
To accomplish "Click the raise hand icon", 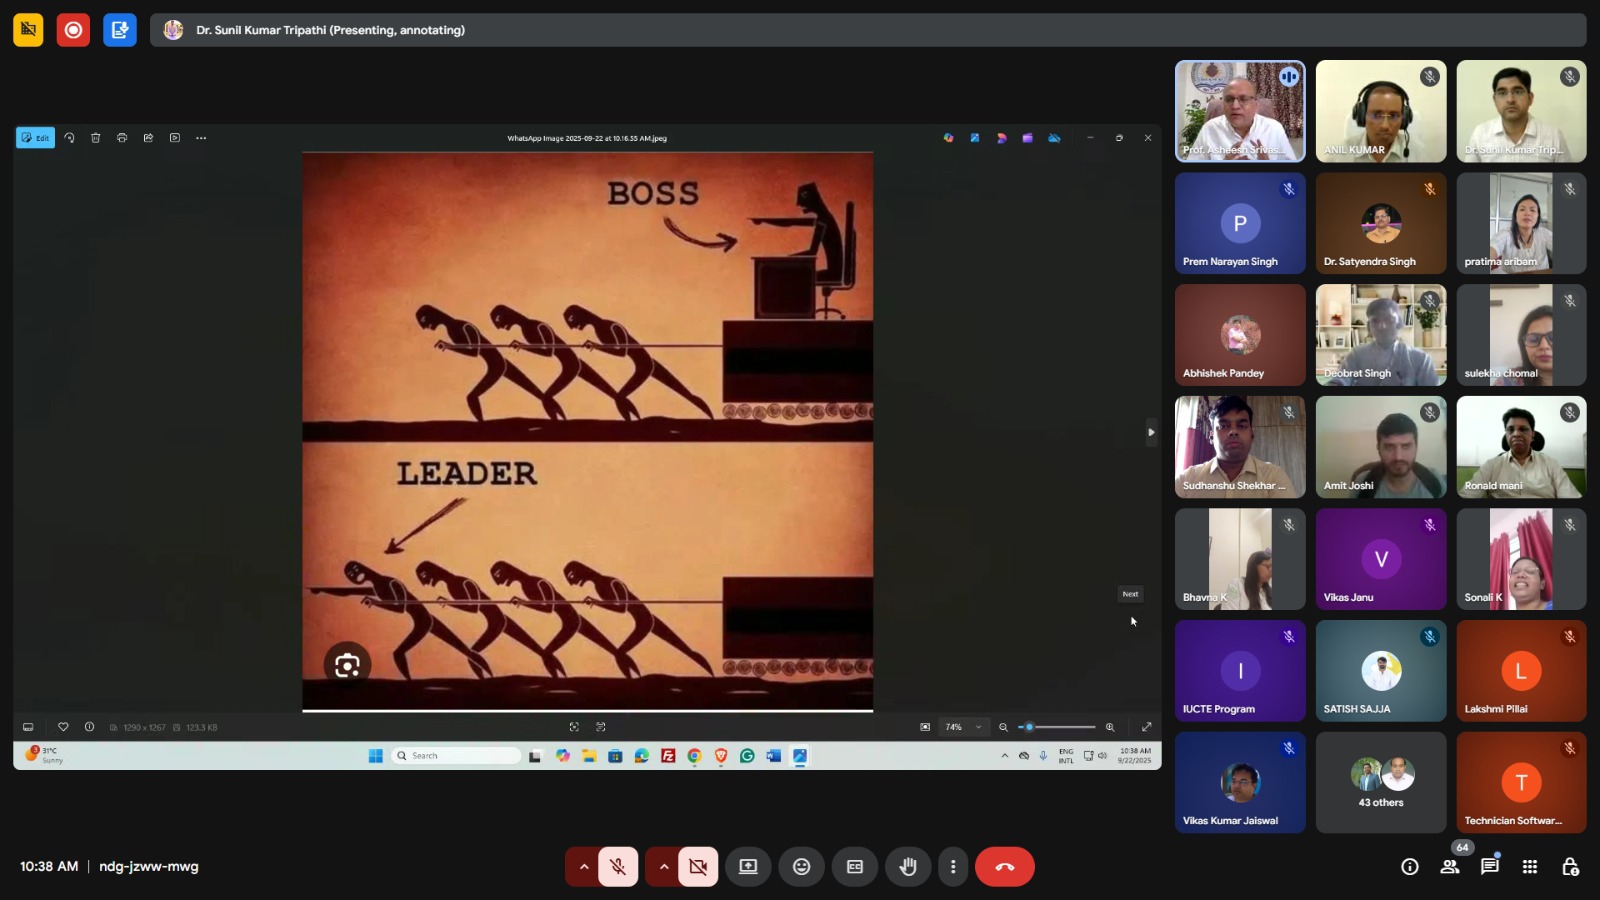I will coord(907,867).
